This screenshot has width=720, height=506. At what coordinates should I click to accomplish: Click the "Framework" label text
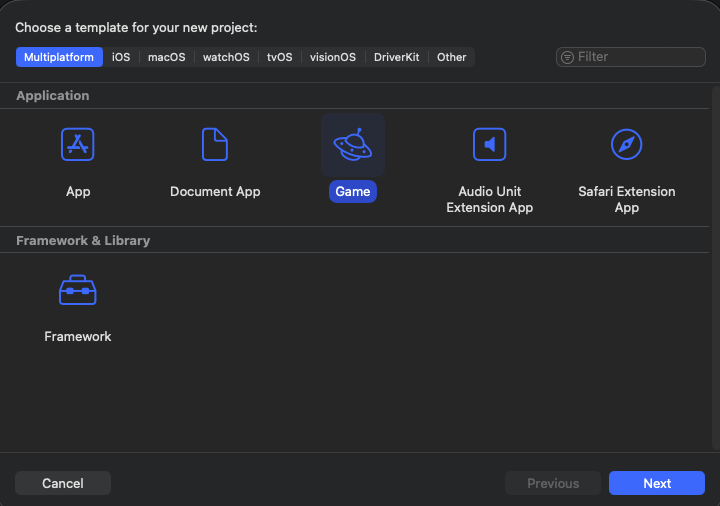[78, 337]
